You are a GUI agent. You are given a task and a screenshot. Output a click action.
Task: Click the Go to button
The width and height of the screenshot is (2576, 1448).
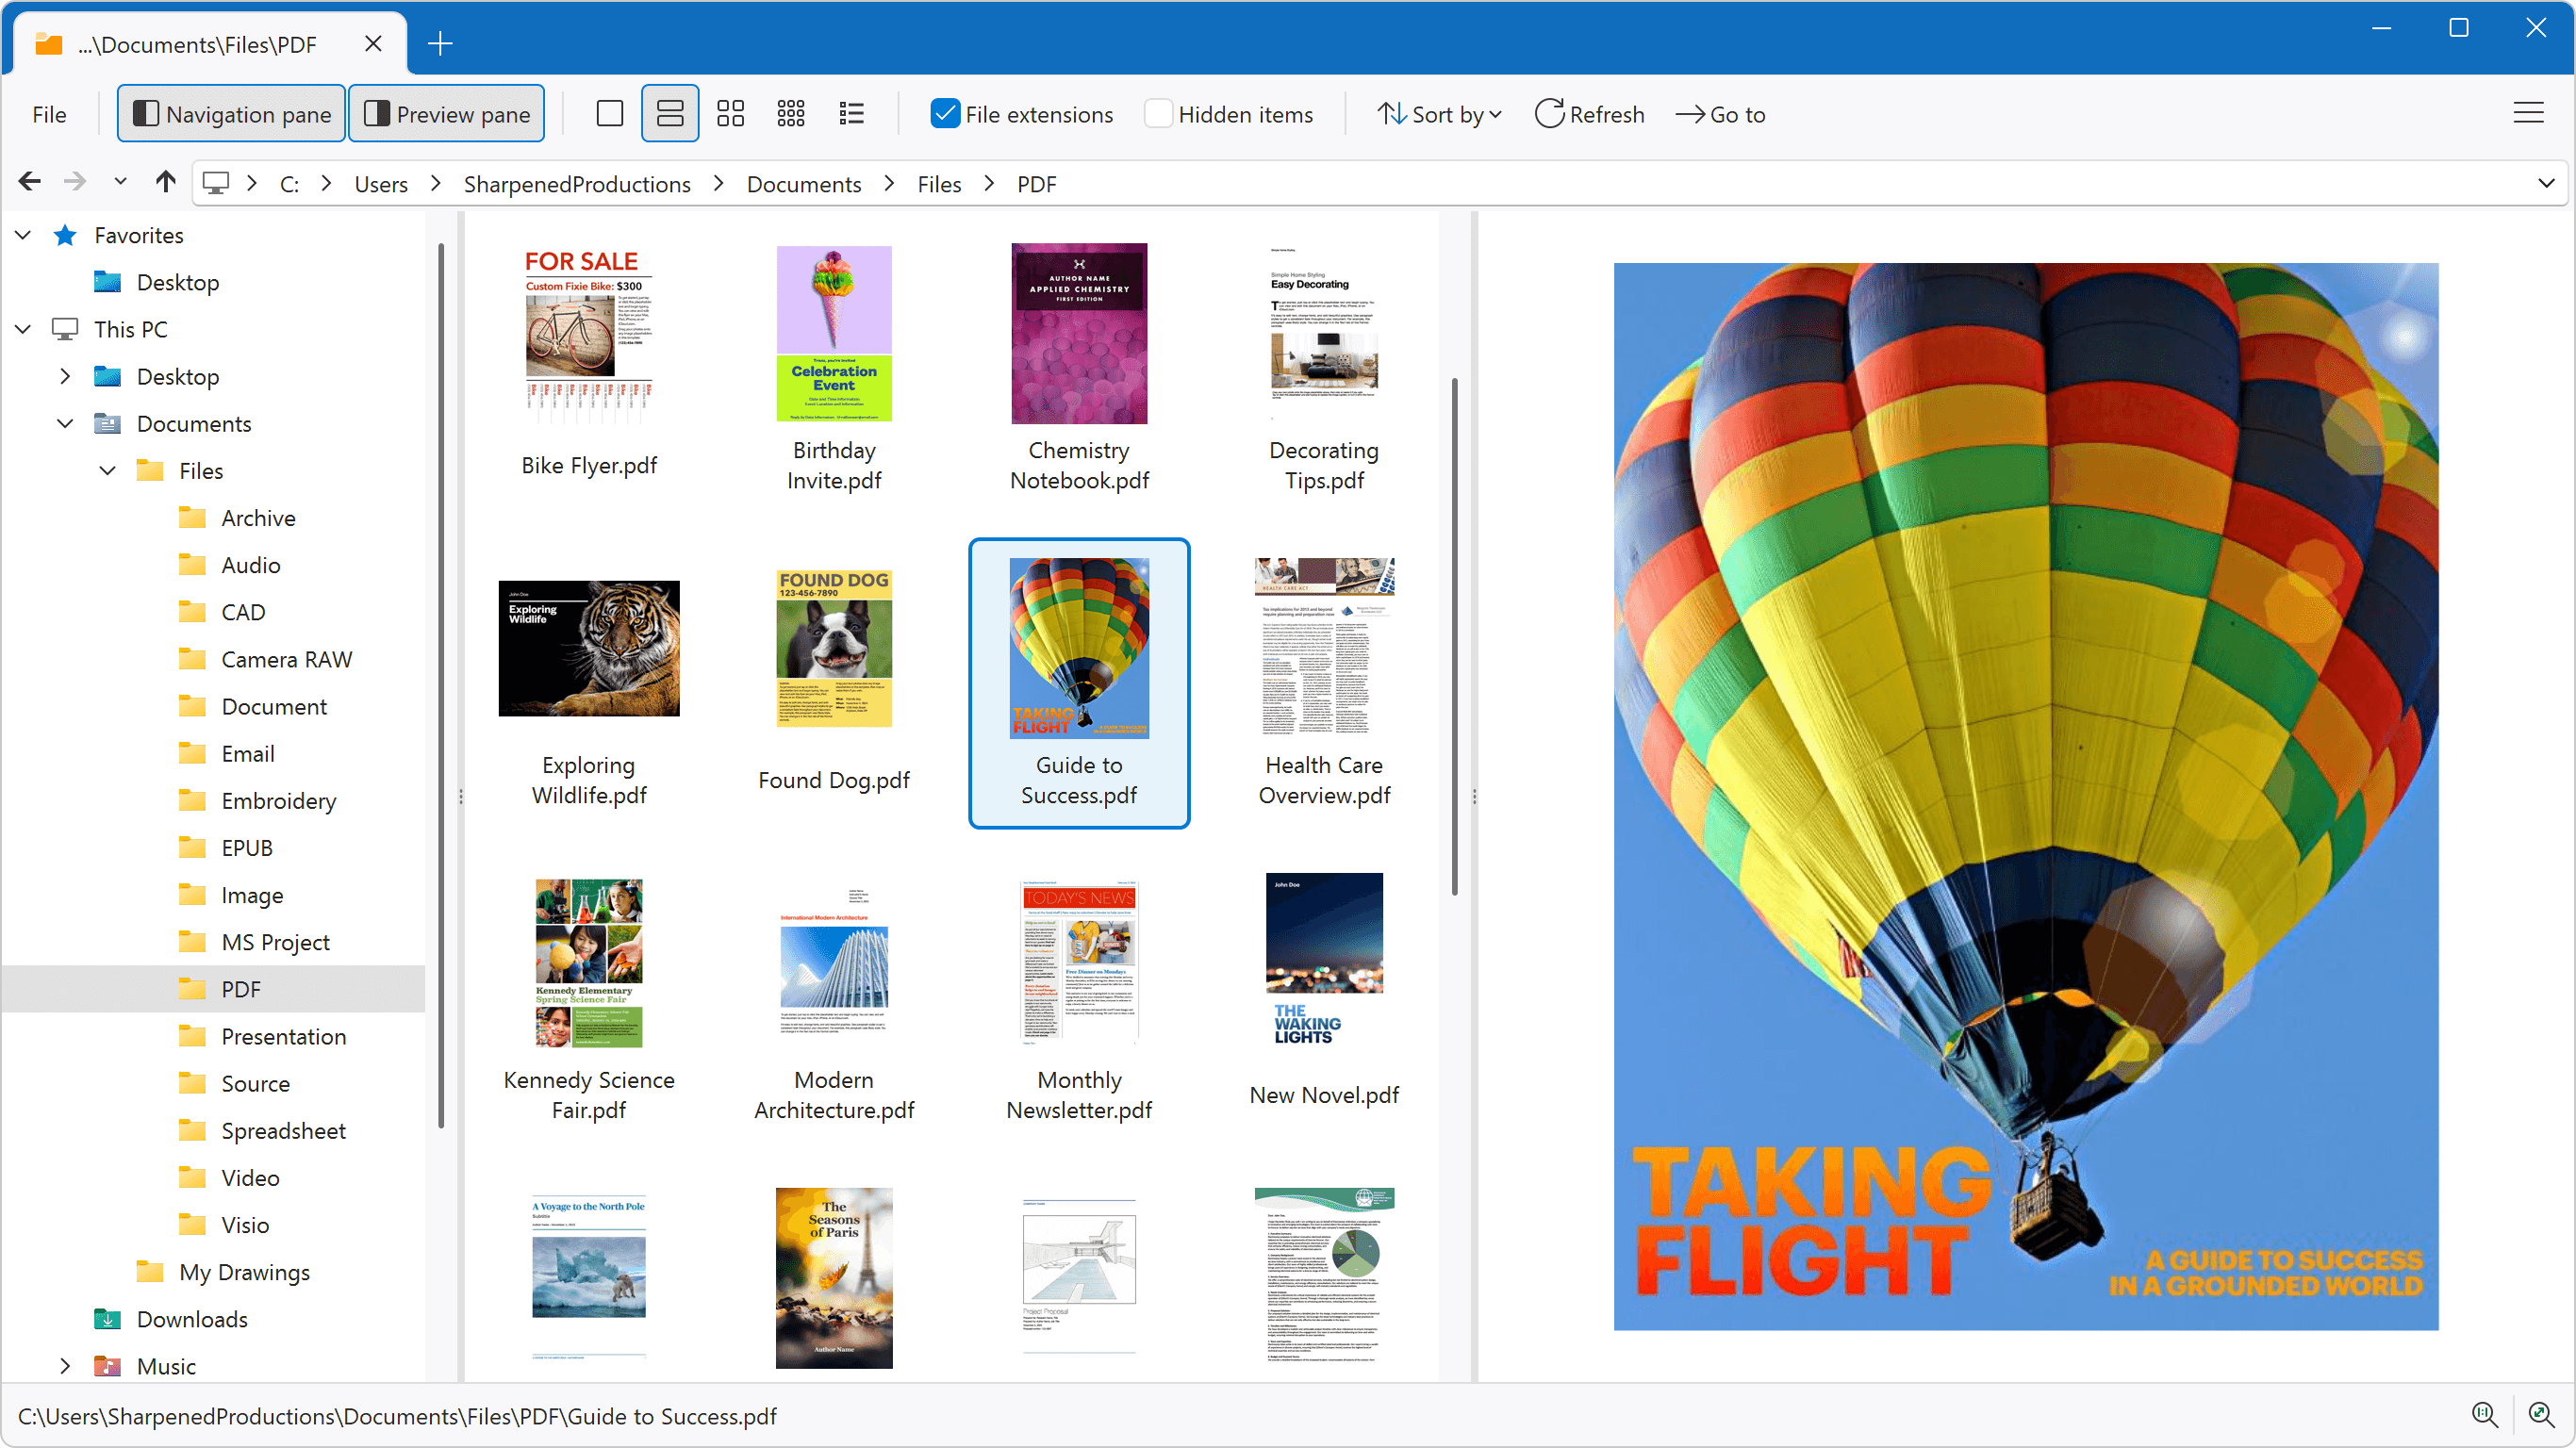(x=1720, y=114)
